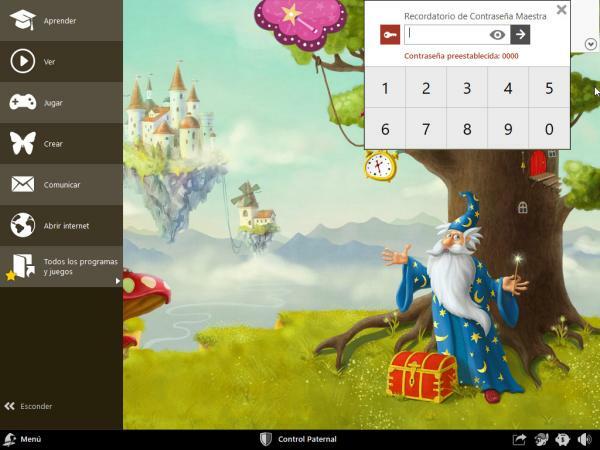Viewport: 600px width, 450px height.
Task: Click the Abrir internet globe icon
Action: [22, 226]
